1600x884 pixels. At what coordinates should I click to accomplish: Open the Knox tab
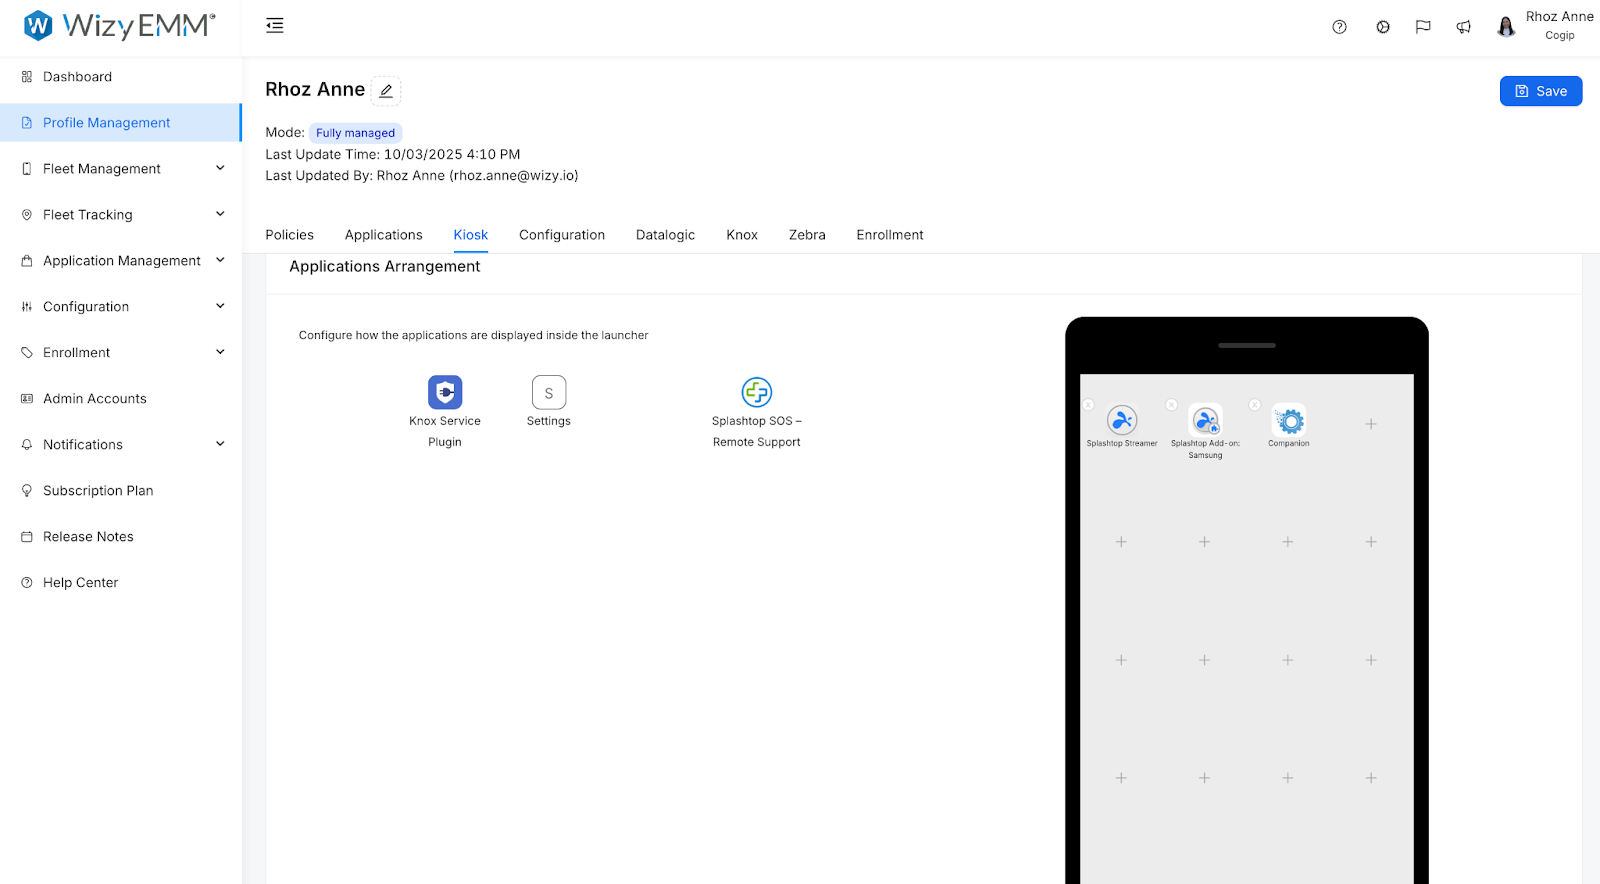pos(742,235)
